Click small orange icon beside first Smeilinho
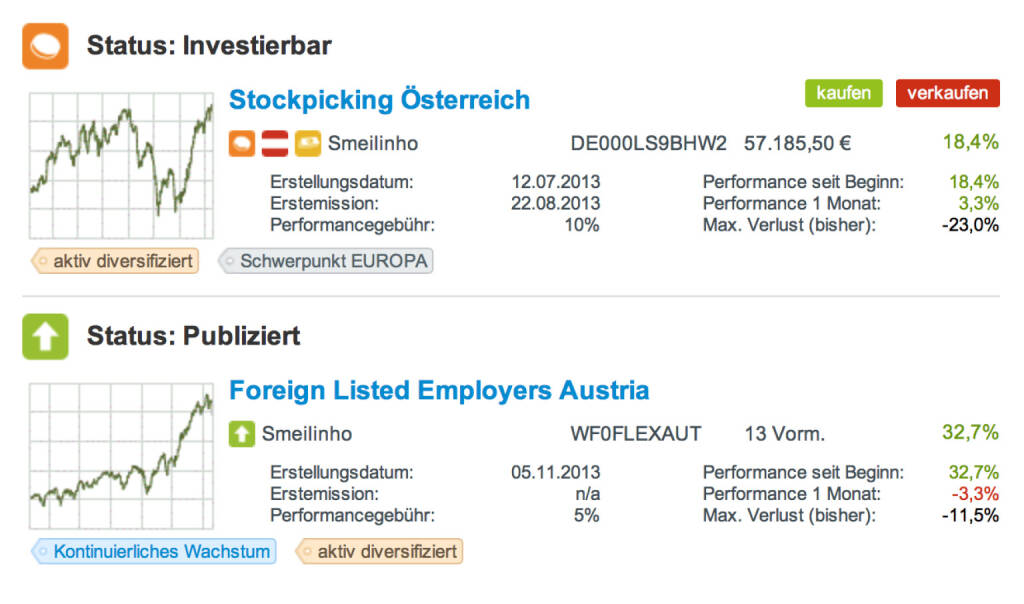The height and width of the screenshot is (604, 1024). coord(242,144)
